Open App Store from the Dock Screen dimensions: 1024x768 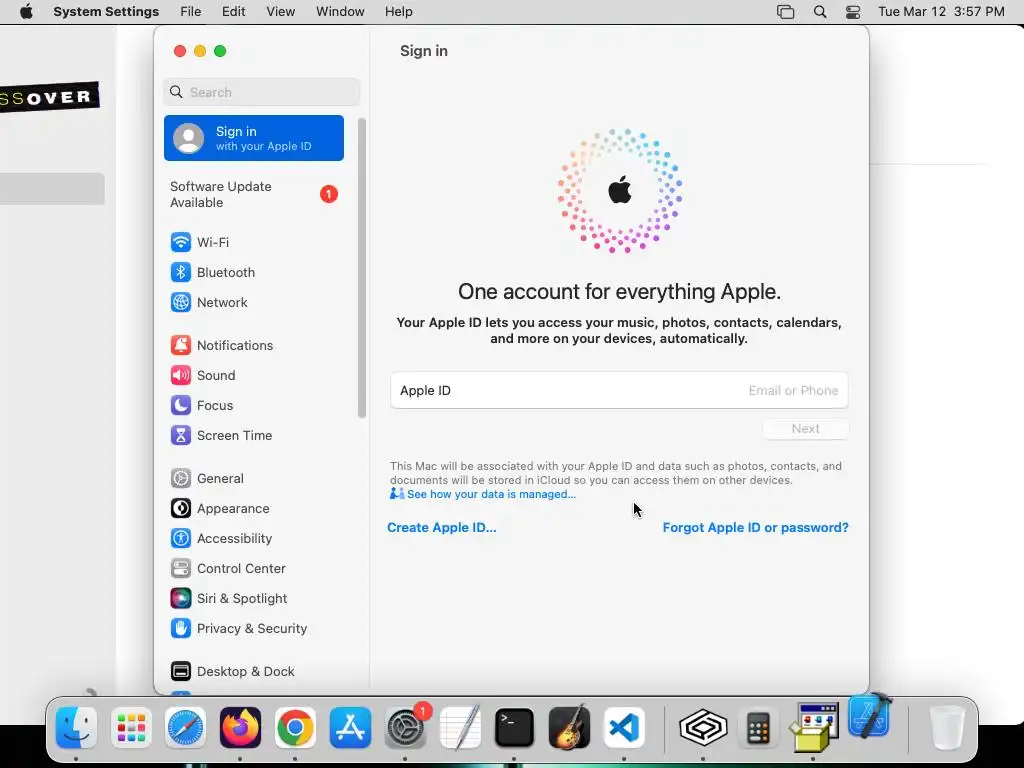tap(350, 728)
